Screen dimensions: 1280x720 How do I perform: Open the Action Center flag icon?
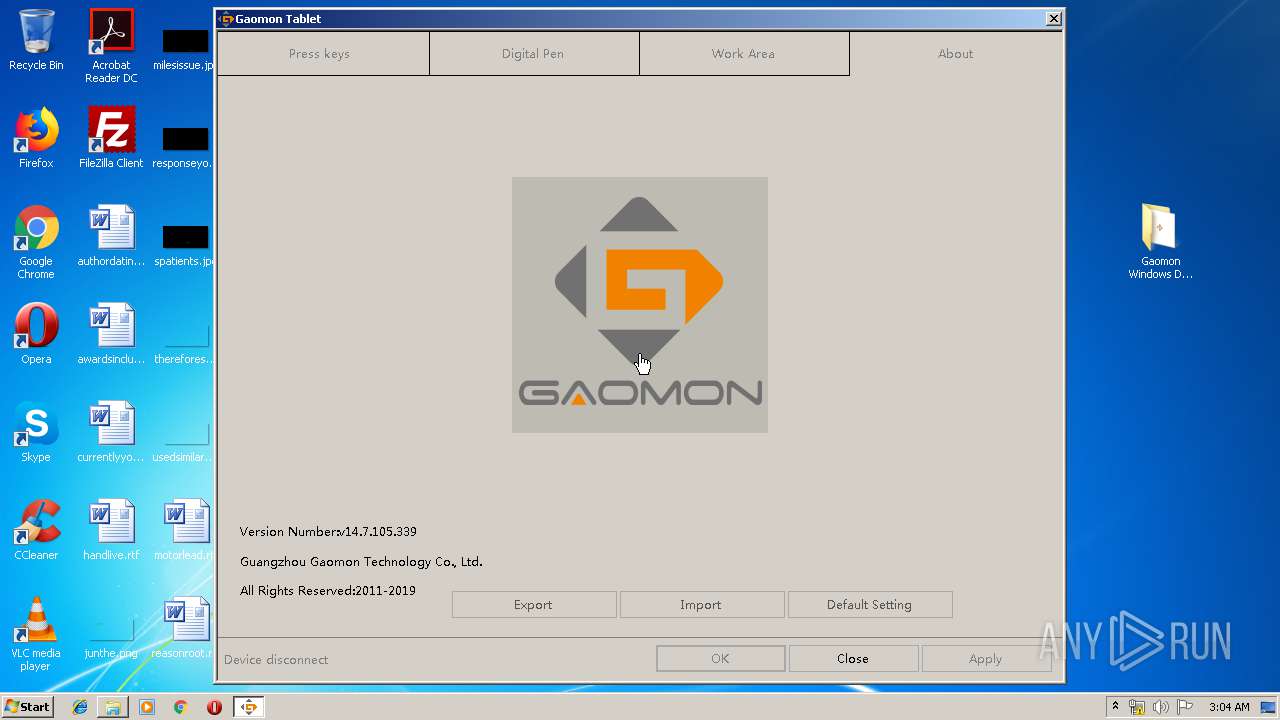(1185, 707)
